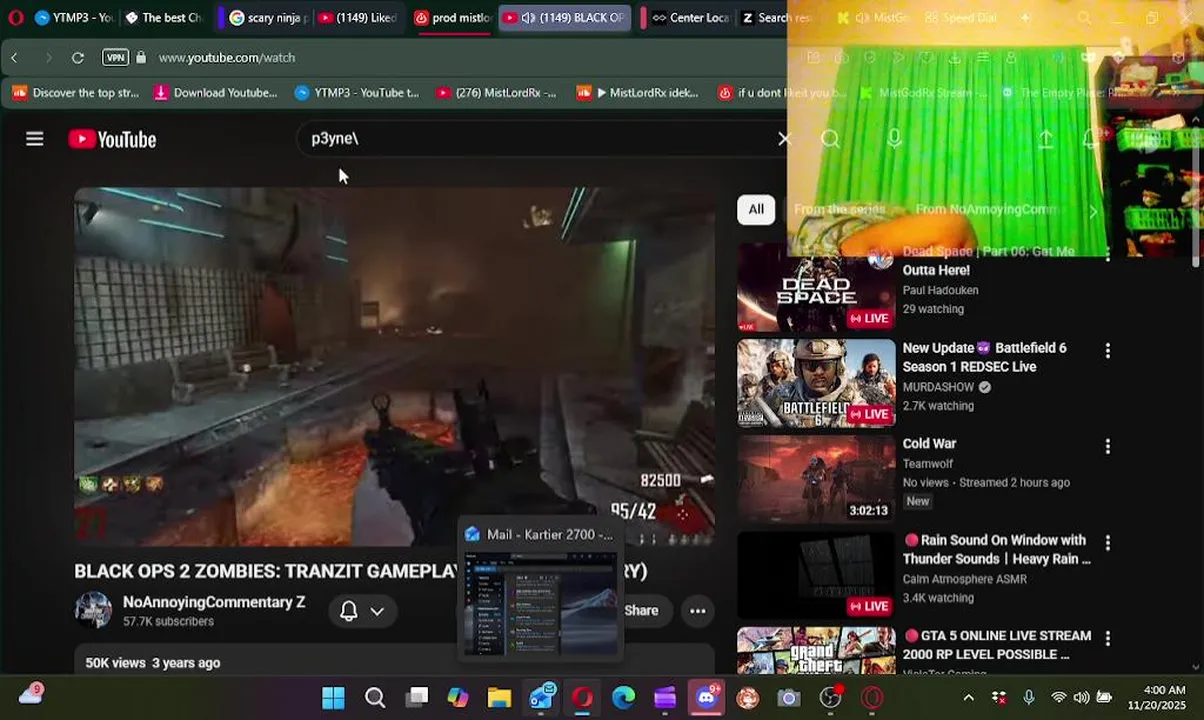Open 'Discover the top str...' bookmark
Screen dimensions: 1204x720
[76, 93]
